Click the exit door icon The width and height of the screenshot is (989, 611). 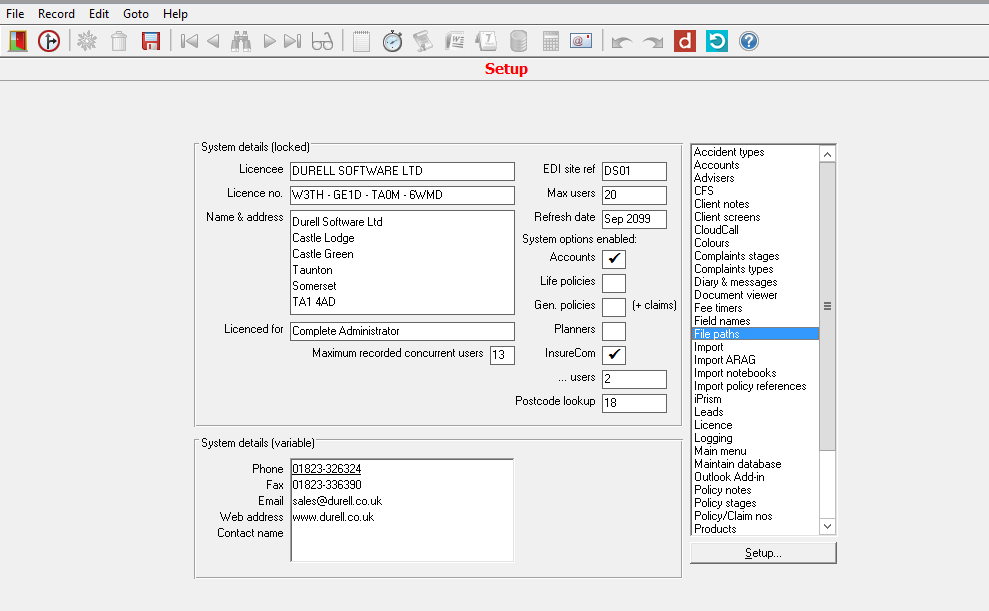tap(18, 42)
